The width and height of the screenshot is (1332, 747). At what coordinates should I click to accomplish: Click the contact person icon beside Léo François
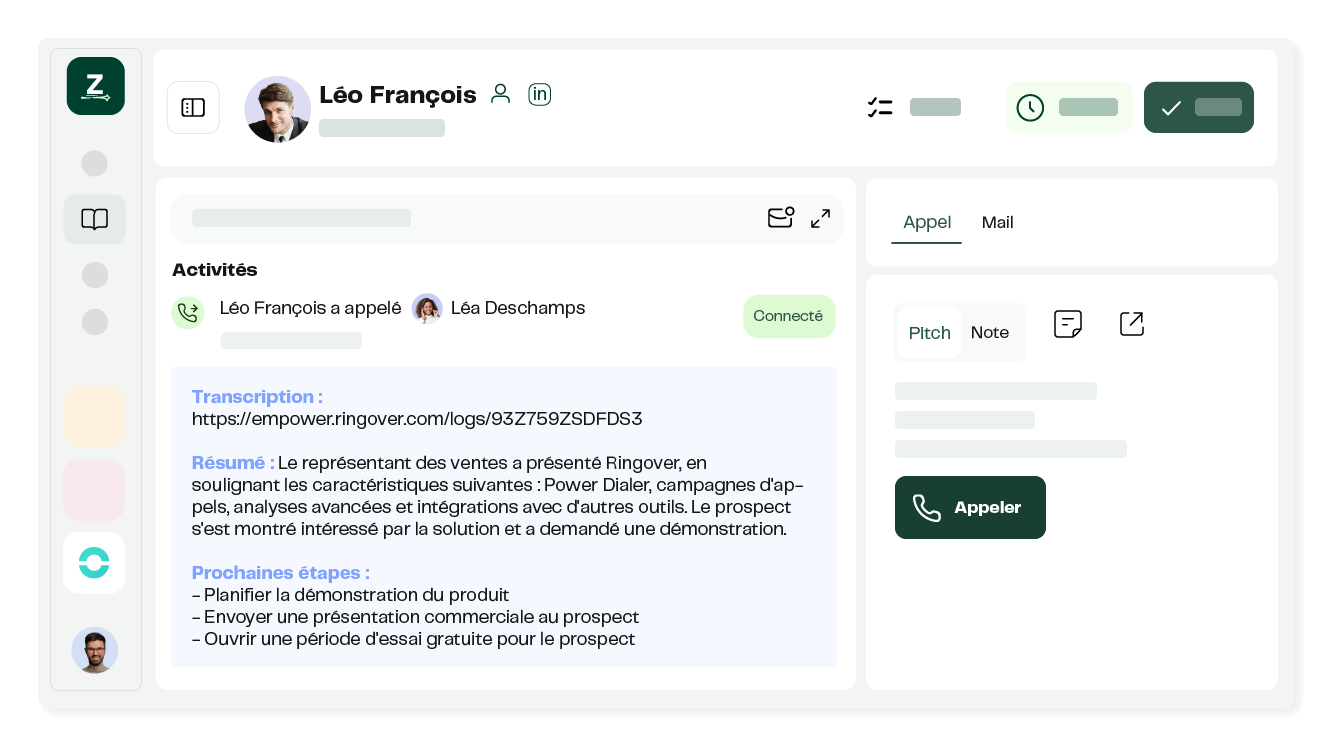(500, 93)
